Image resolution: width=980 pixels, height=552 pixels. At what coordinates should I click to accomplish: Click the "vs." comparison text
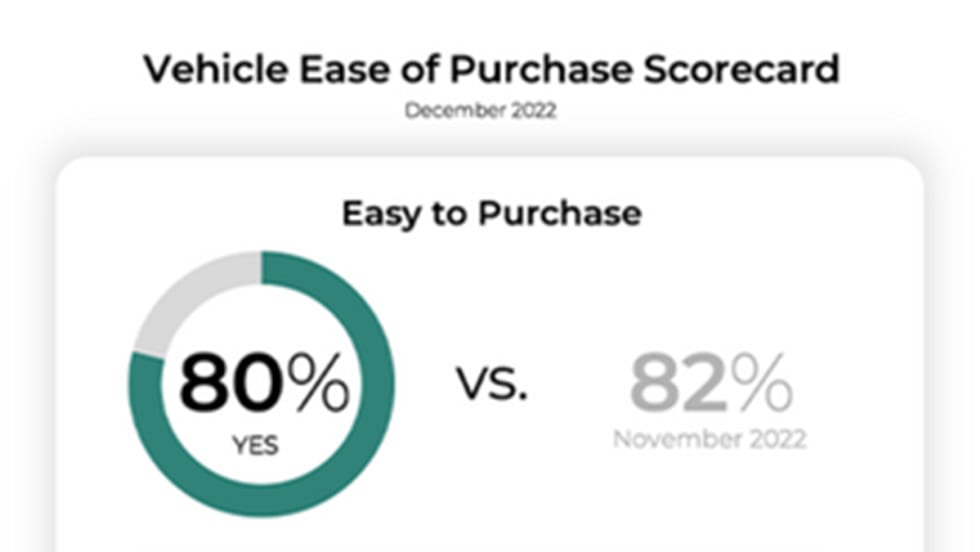click(x=492, y=384)
